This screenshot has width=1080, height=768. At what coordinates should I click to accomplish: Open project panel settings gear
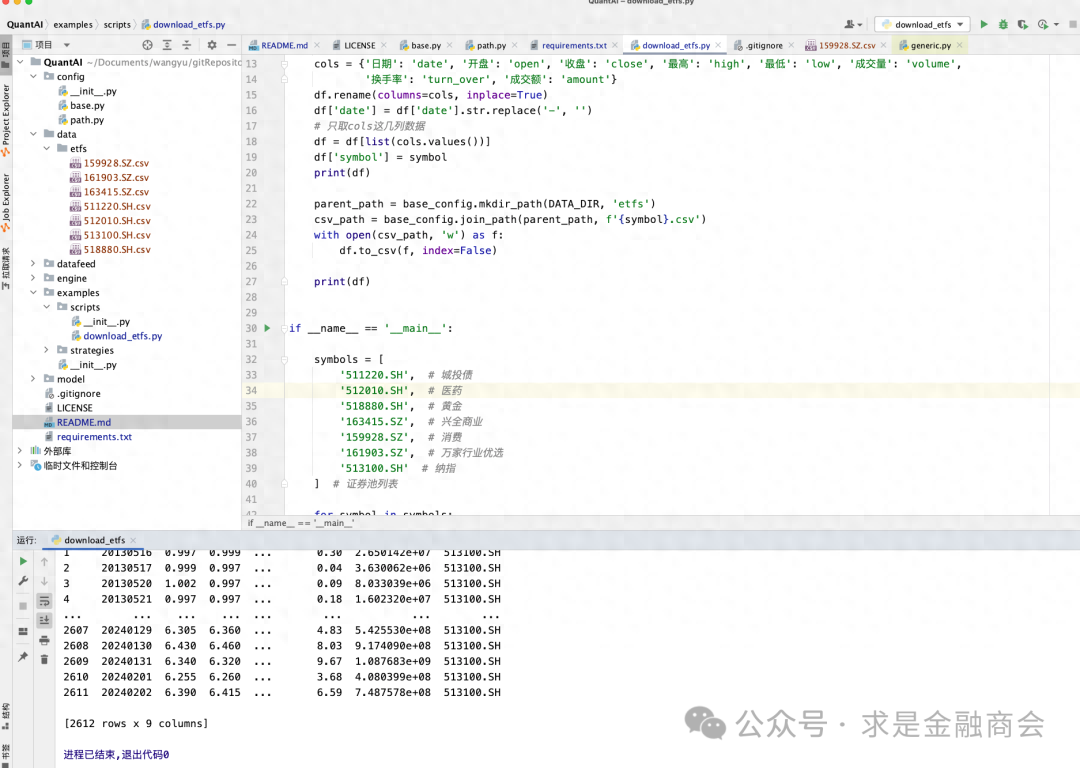pyautogui.click(x=211, y=45)
